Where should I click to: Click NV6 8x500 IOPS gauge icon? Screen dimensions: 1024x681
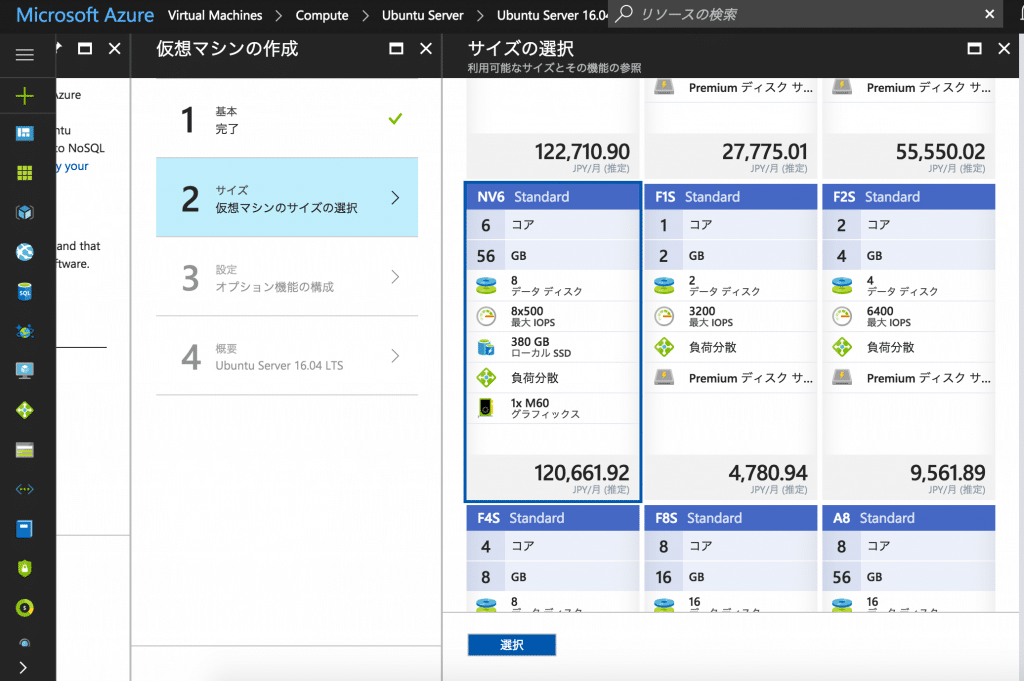[x=486, y=317]
